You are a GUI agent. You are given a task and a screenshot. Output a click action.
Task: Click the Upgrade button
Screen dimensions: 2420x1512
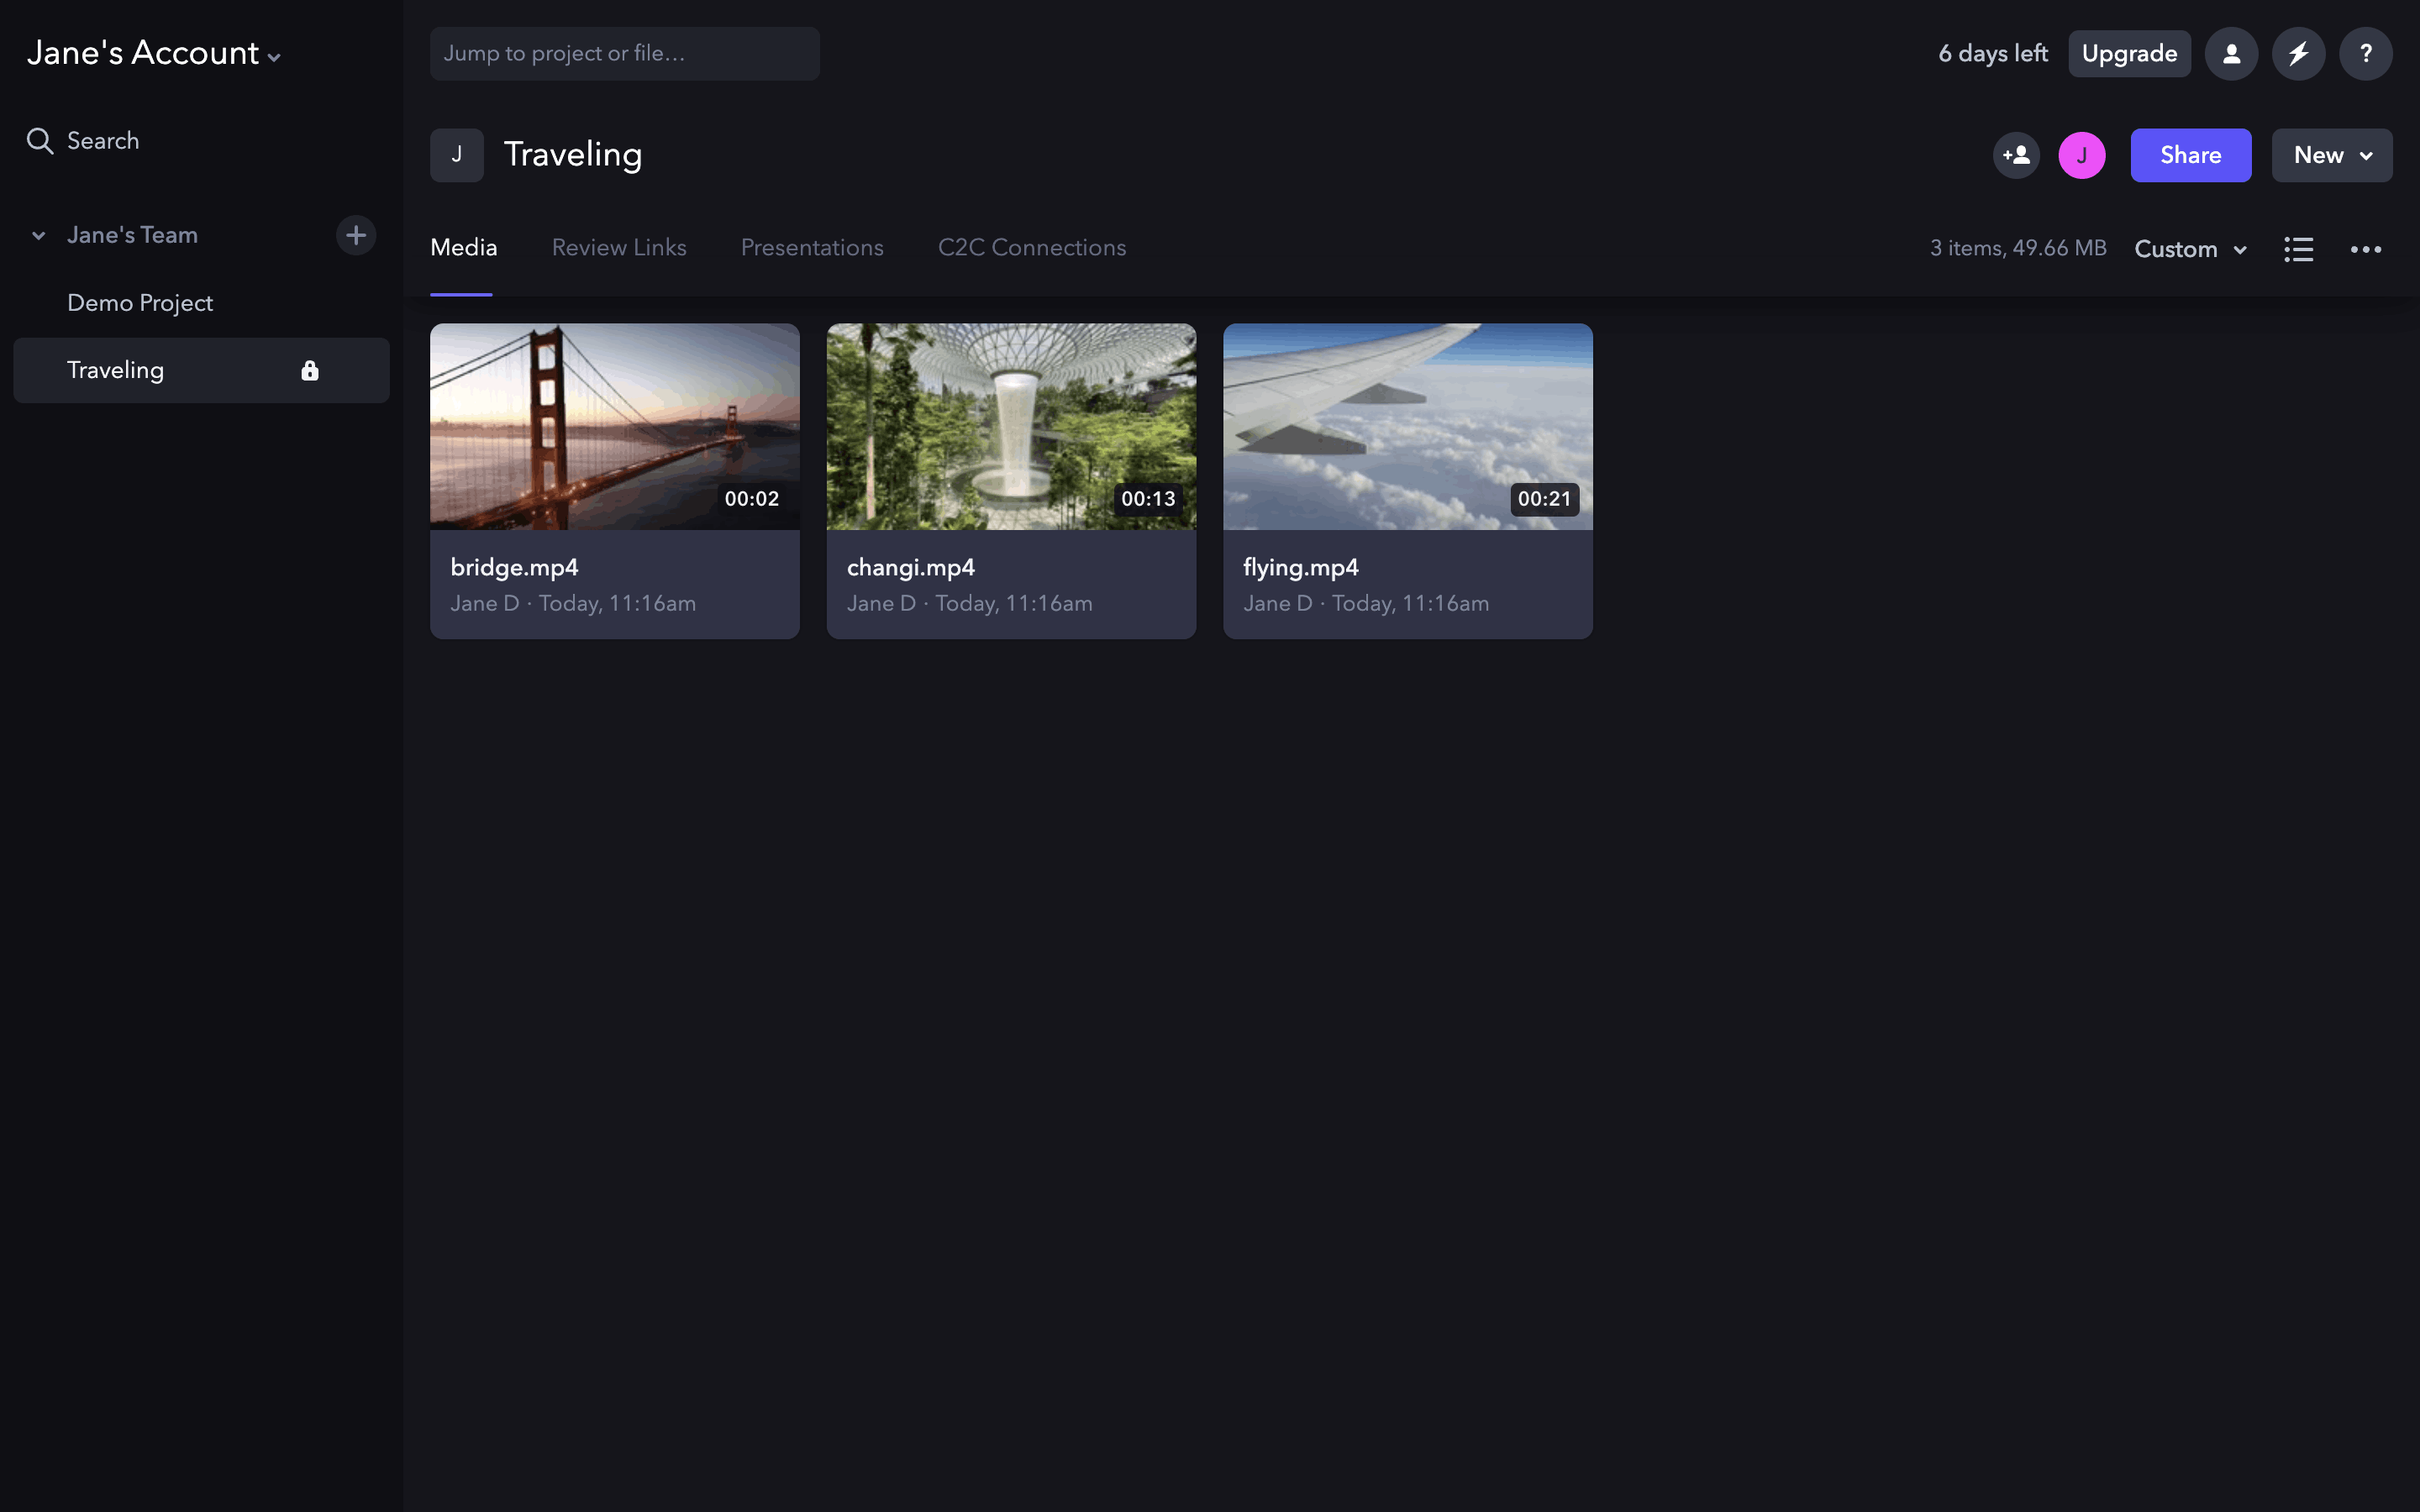pos(2128,54)
